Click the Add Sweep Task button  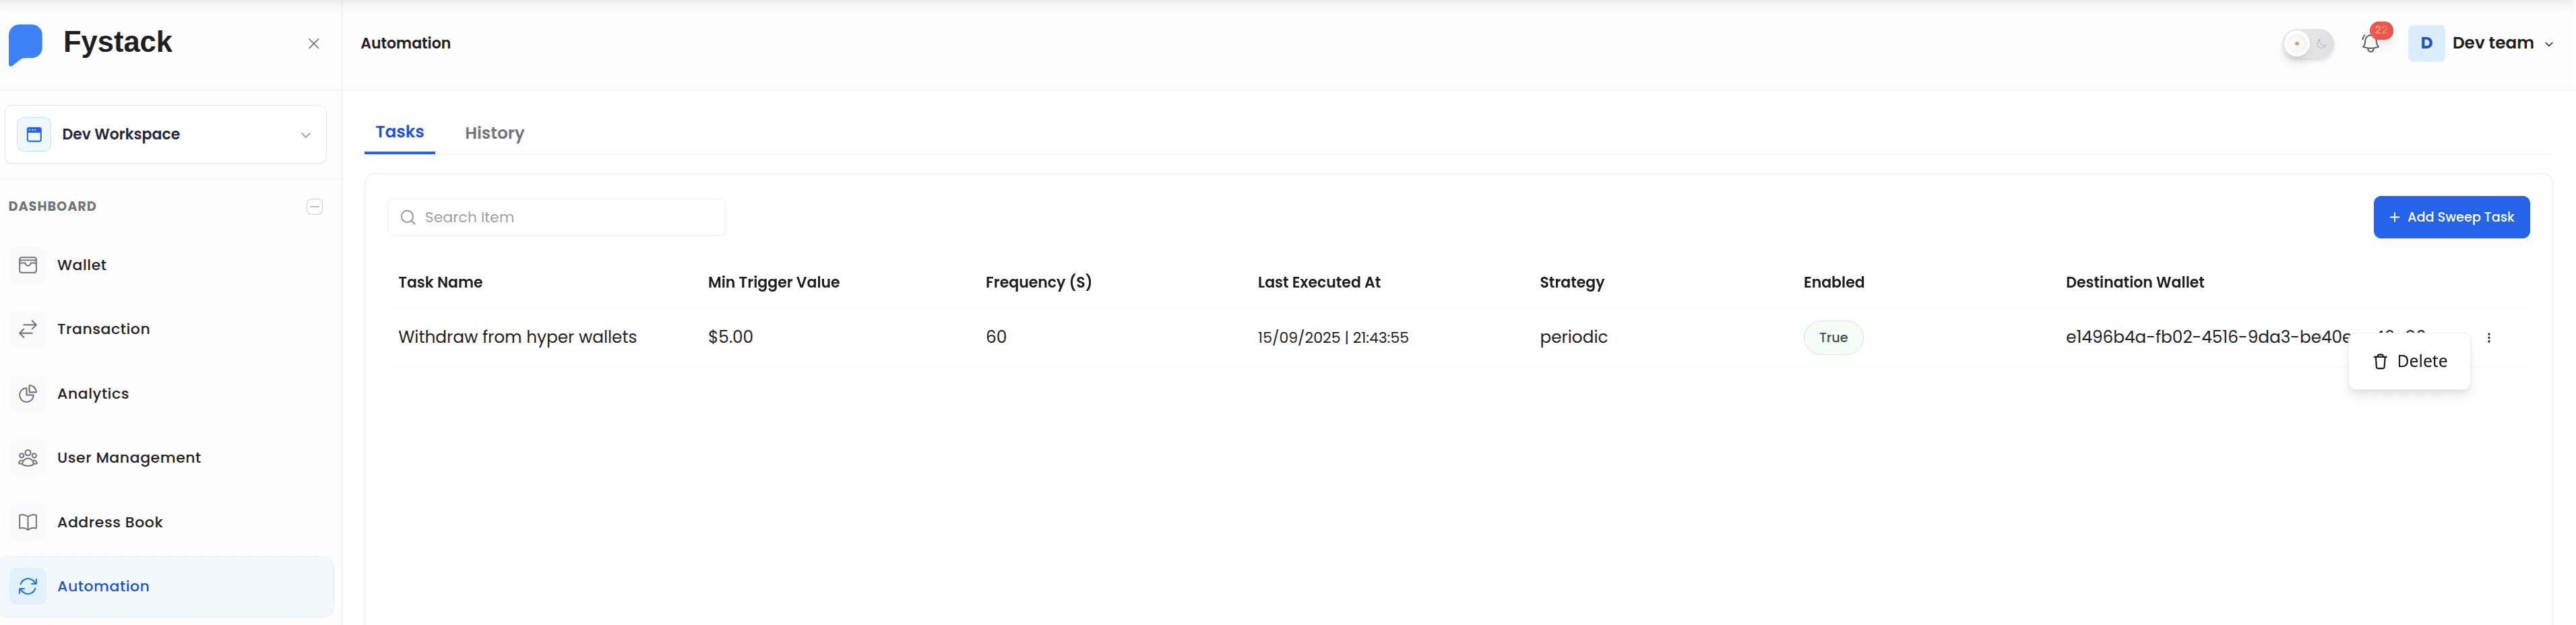click(x=2450, y=217)
